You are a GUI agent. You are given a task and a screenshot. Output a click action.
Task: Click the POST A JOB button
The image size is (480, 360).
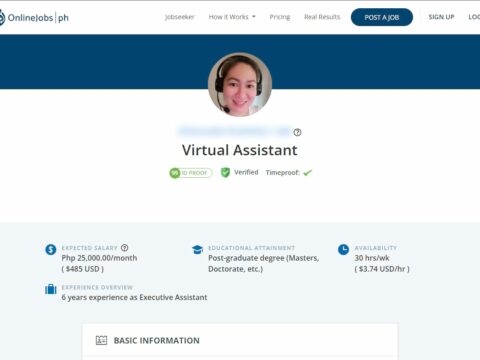tap(382, 17)
